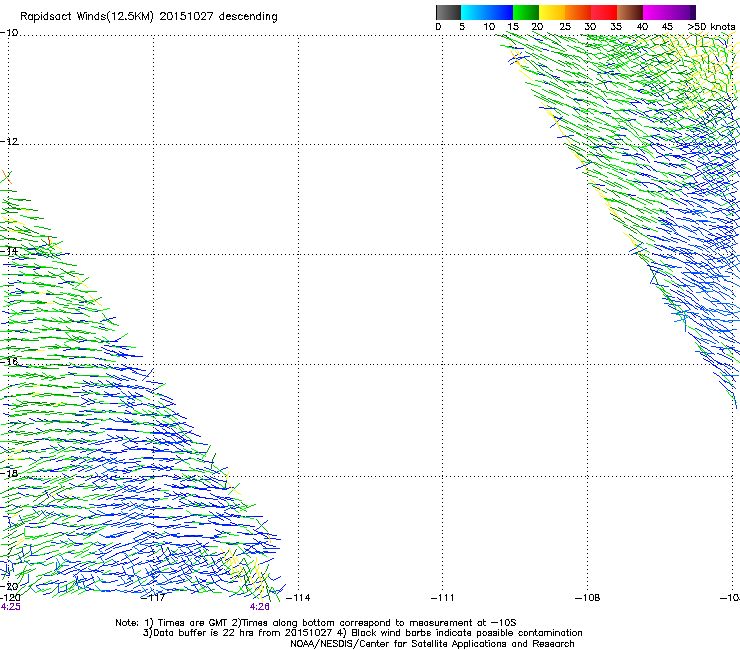Click the gray 0–5 knots legend swatch

tap(448, 12)
